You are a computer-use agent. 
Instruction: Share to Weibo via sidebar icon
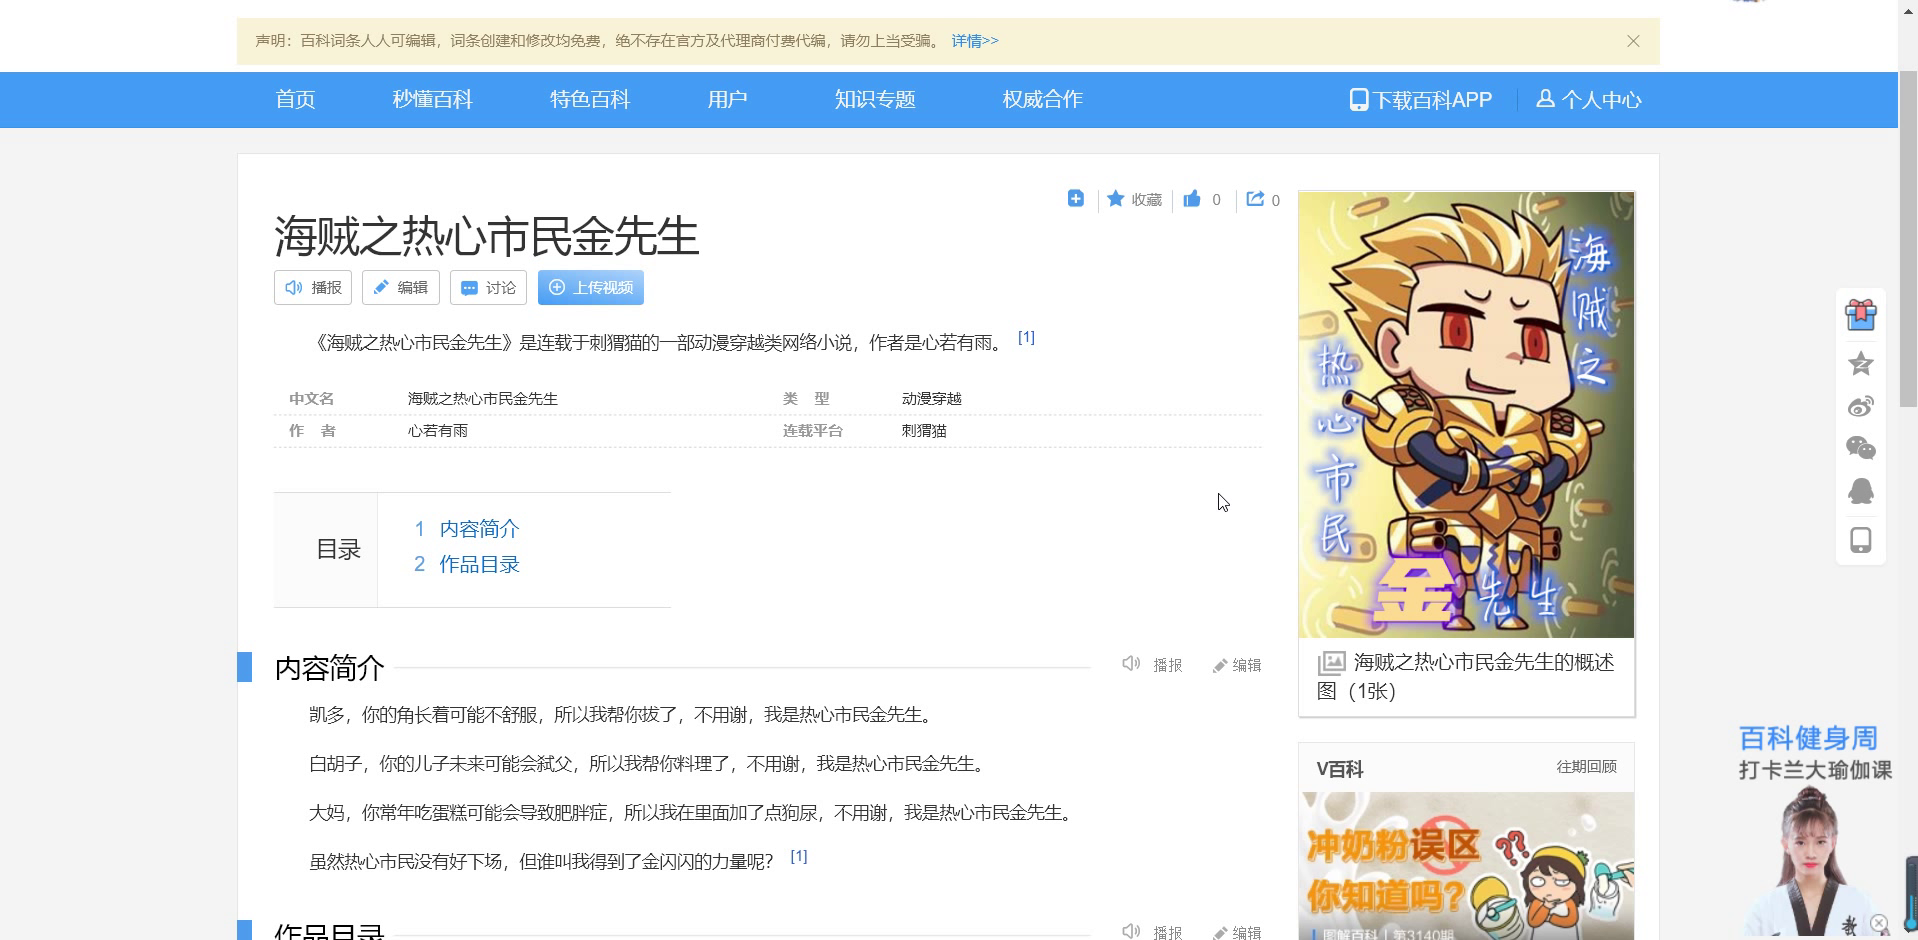tap(1860, 406)
